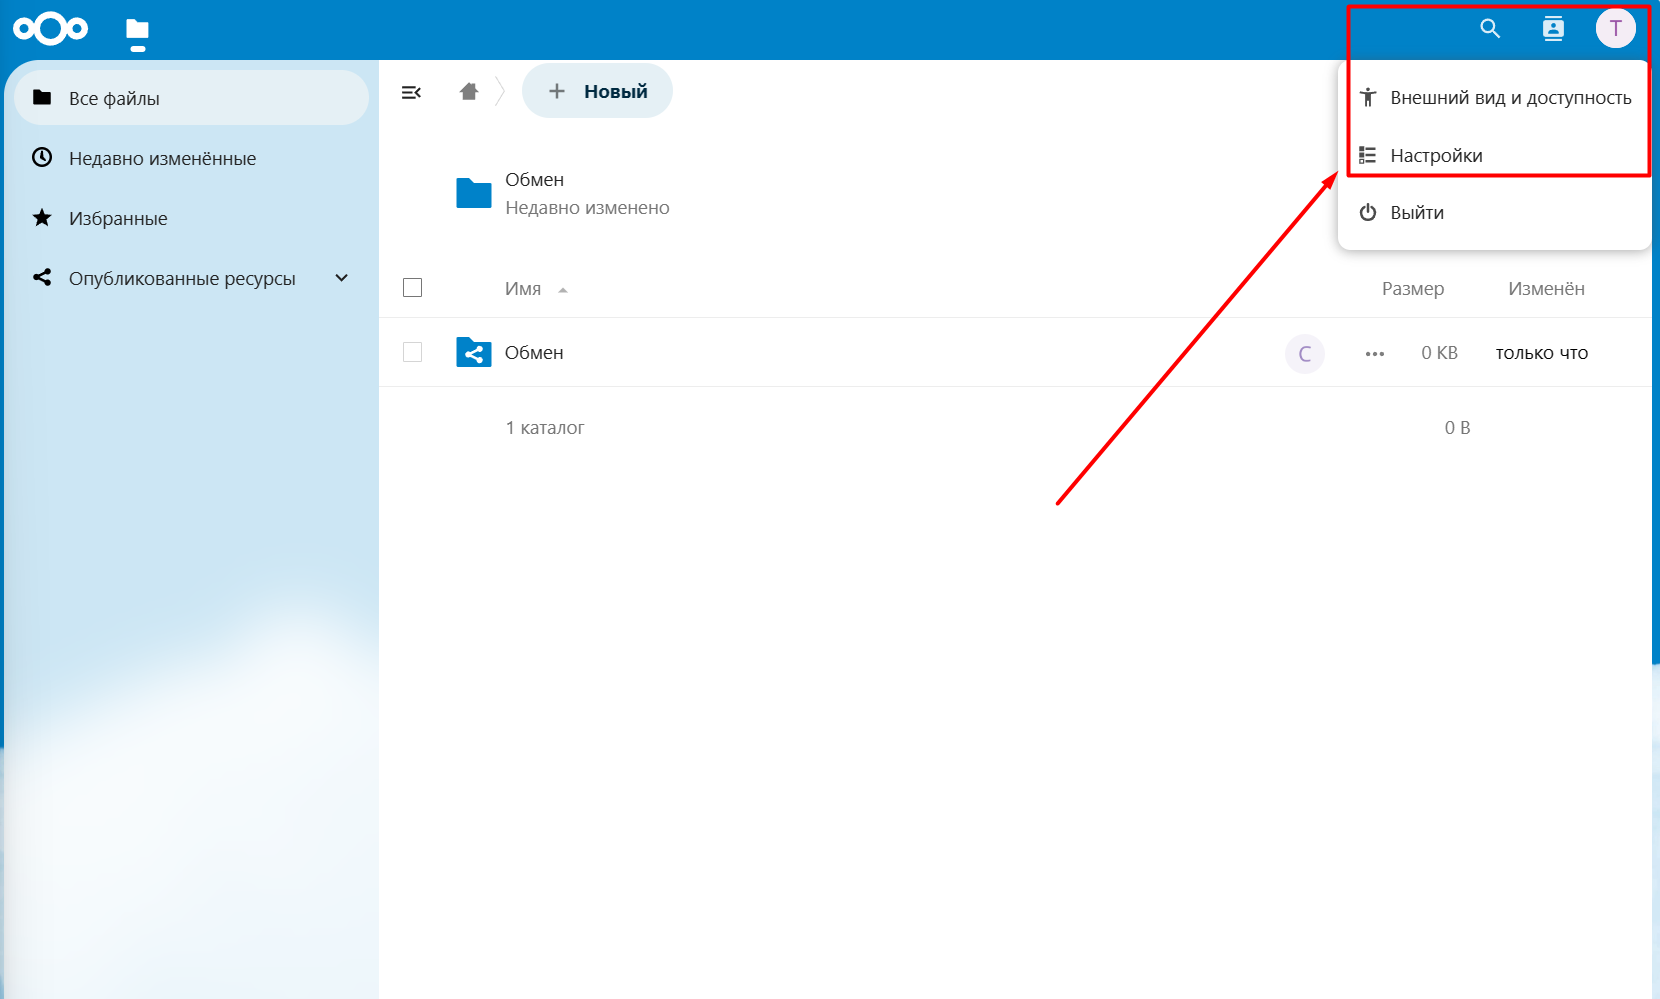Open three-dots actions menu for Обмен
Screen dimensions: 1660x999
tap(1375, 353)
